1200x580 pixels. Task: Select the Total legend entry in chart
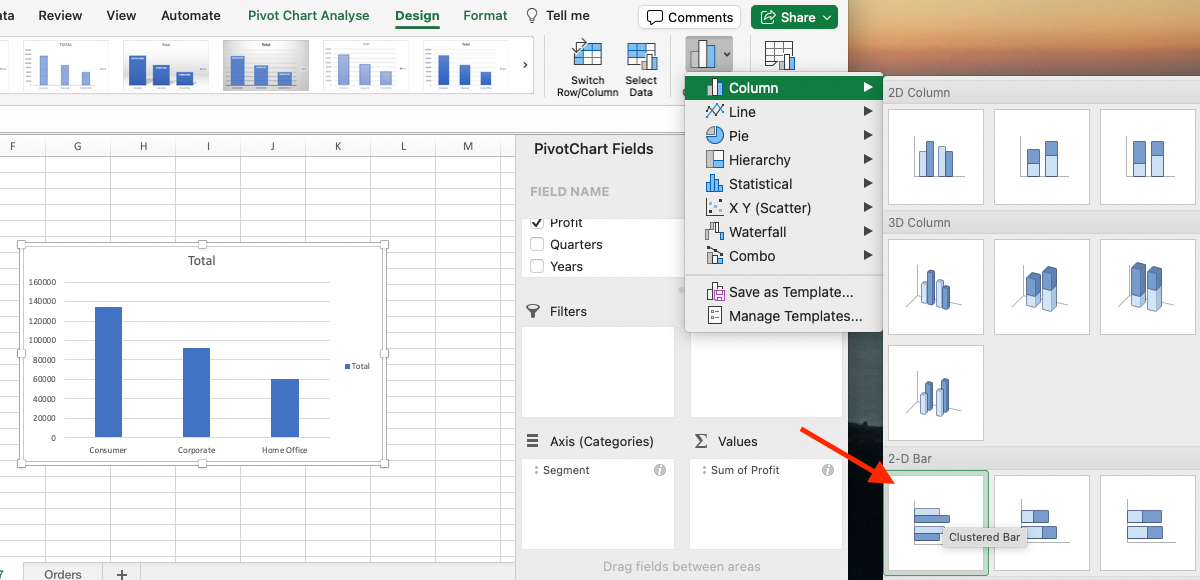(357, 366)
